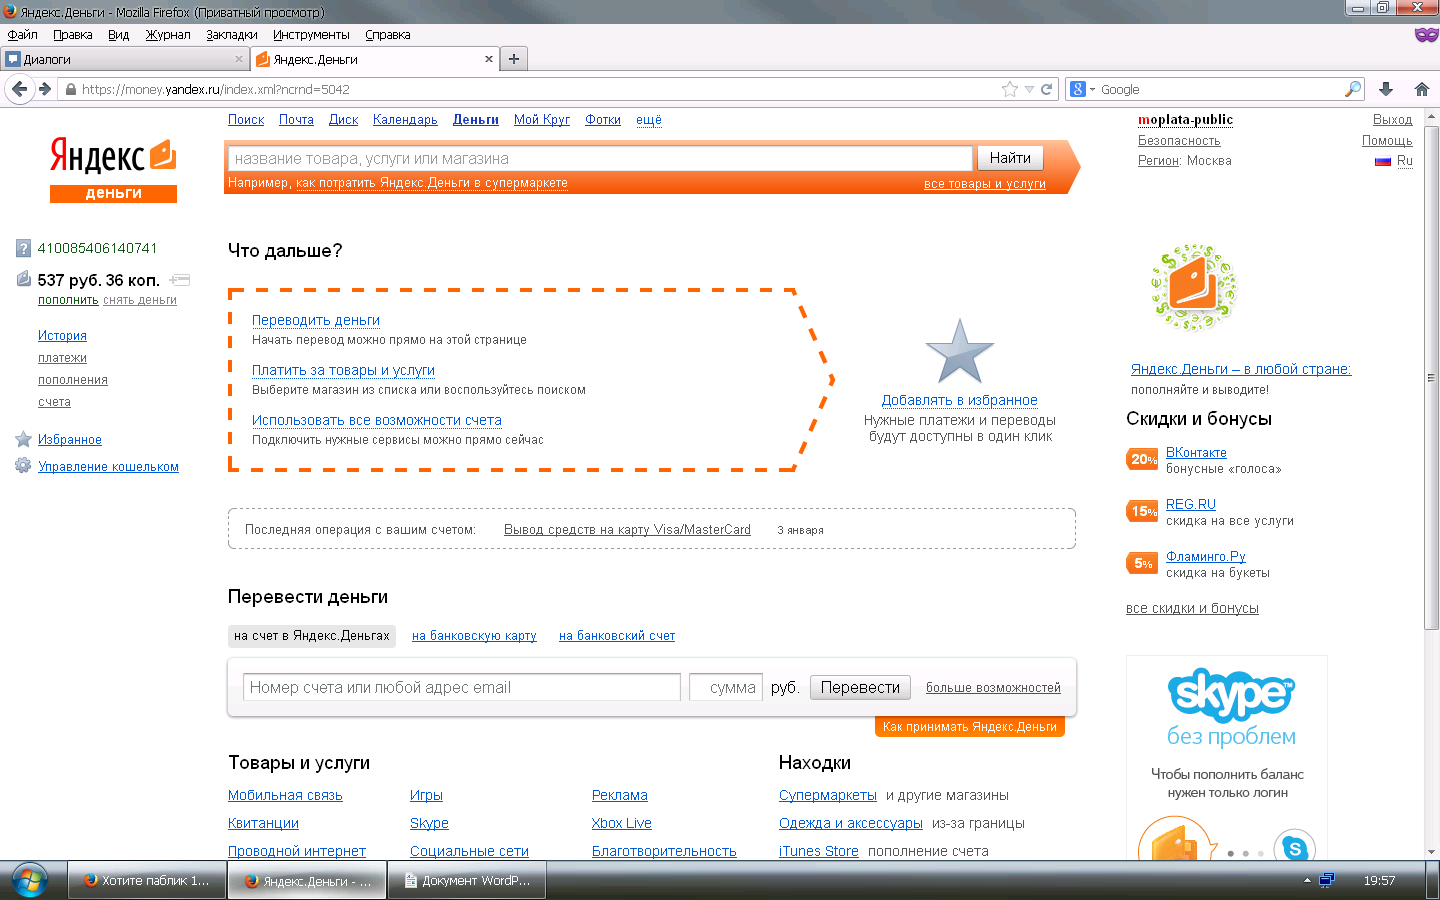Viewport: 1440px width, 900px height.
Task: Select the на банковскую карту transfer tab
Action: click(x=474, y=636)
